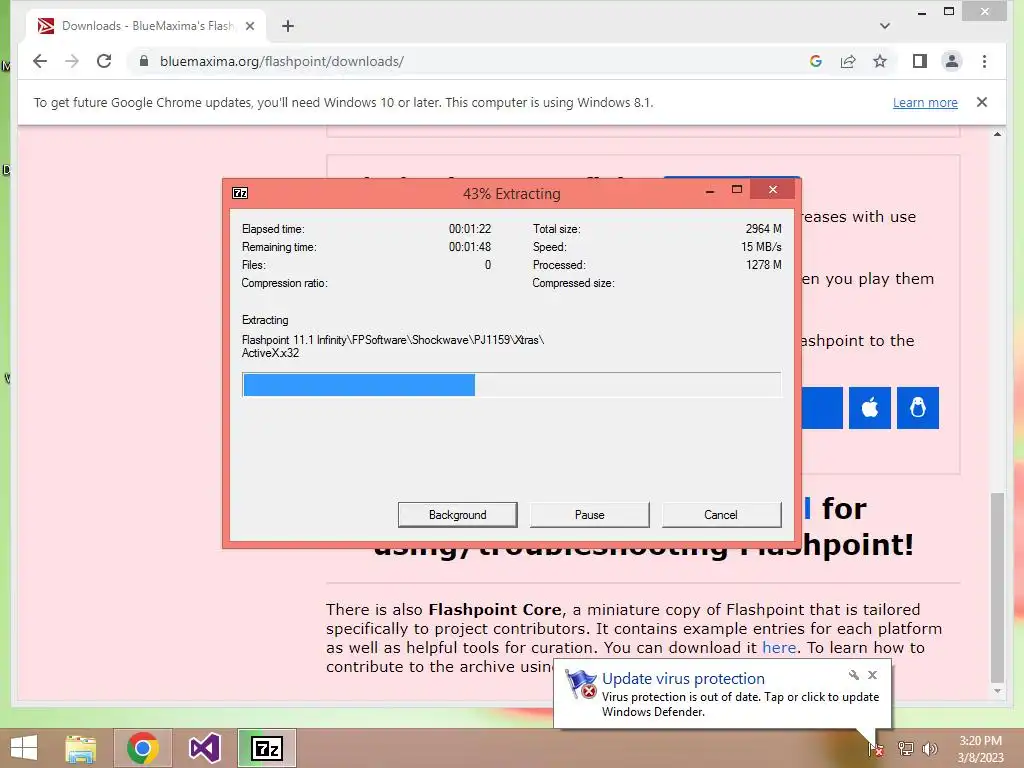Maximize the 7-Zip extracting dialog
The height and width of the screenshot is (768, 1024).
pyautogui.click(x=737, y=190)
